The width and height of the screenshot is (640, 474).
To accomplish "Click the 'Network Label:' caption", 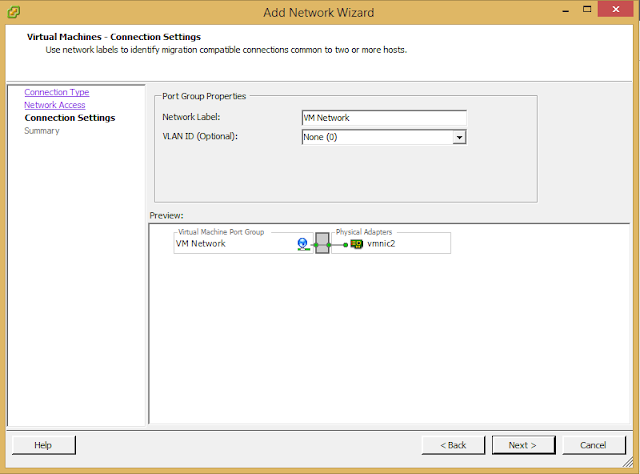I will (x=191, y=117).
